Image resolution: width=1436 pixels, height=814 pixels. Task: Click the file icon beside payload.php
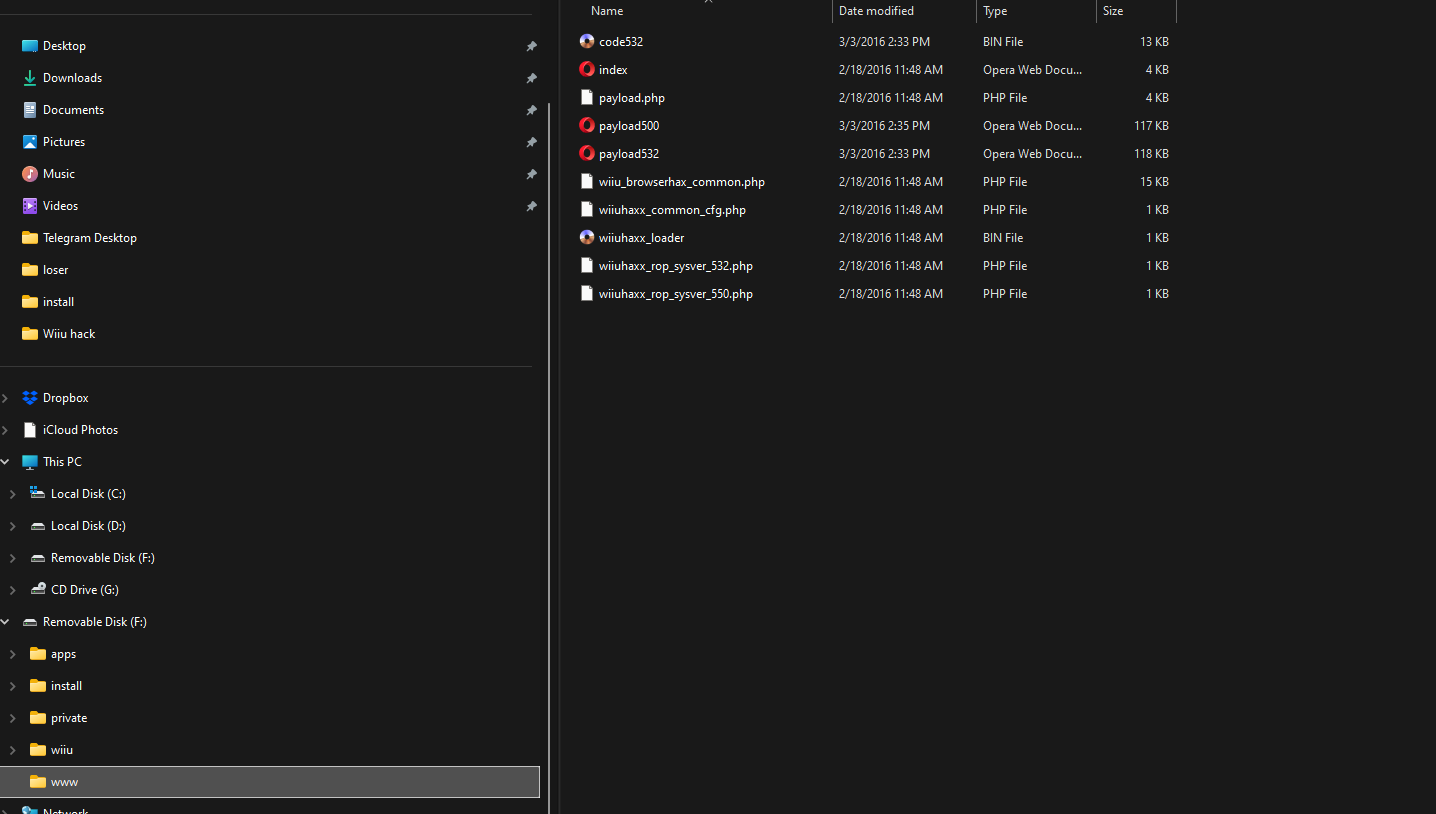click(x=587, y=98)
